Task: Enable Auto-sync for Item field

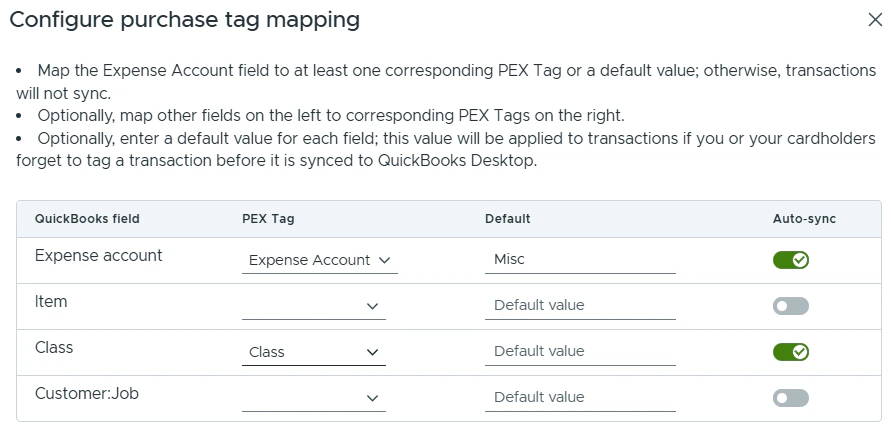Action: coord(790,306)
